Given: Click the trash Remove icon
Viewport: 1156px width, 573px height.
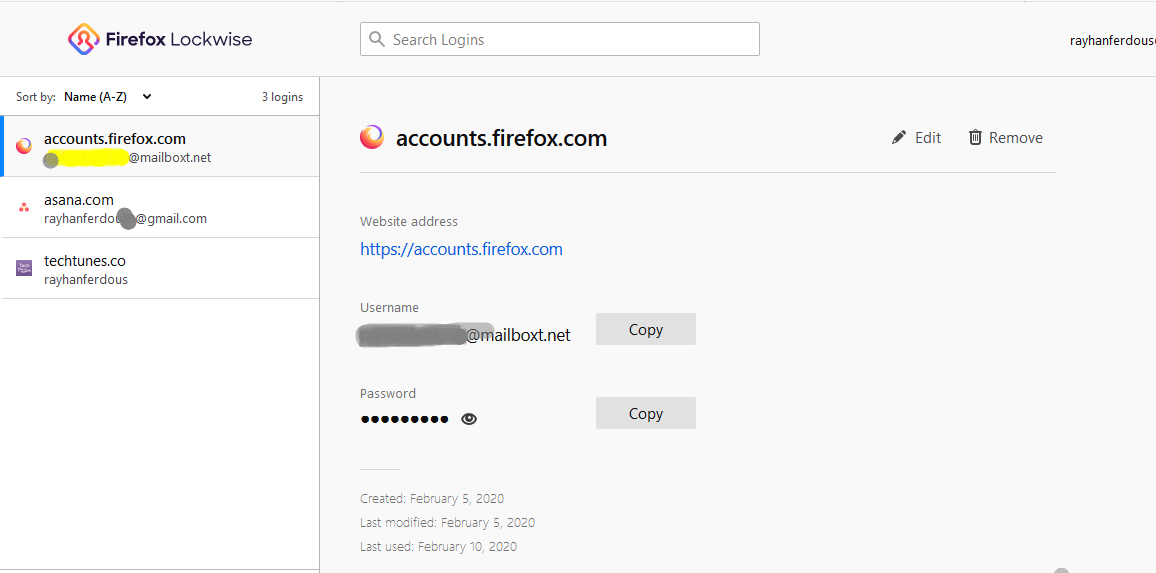Looking at the screenshot, I should (x=975, y=138).
